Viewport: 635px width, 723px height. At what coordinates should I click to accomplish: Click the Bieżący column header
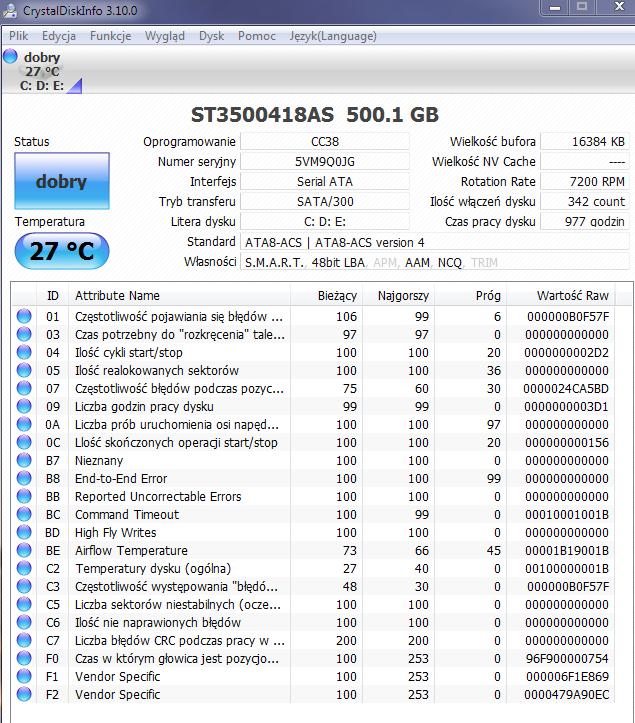[326, 296]
